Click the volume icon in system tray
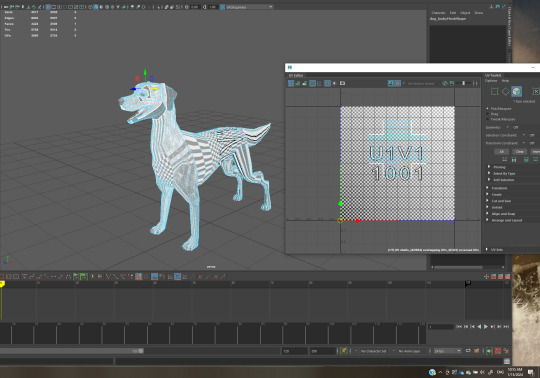Viewport: 540px width, 378px height. tap(482, 372)
